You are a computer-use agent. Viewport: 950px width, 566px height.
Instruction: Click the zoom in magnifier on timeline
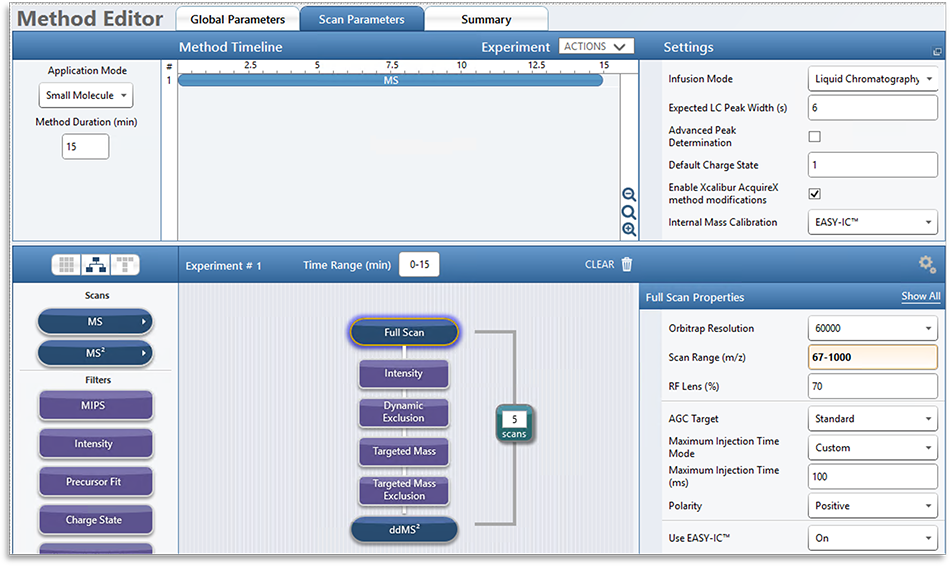pos(629,229)
